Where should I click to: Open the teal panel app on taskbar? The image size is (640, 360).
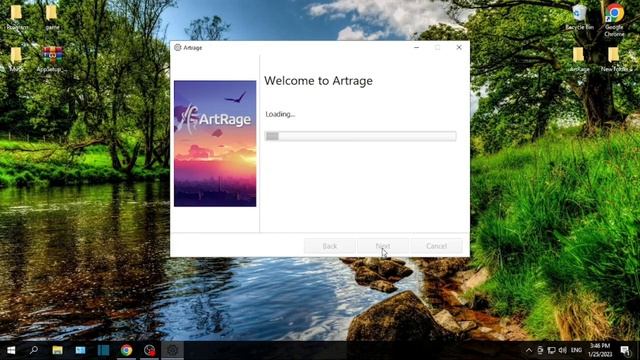point(103,350)
